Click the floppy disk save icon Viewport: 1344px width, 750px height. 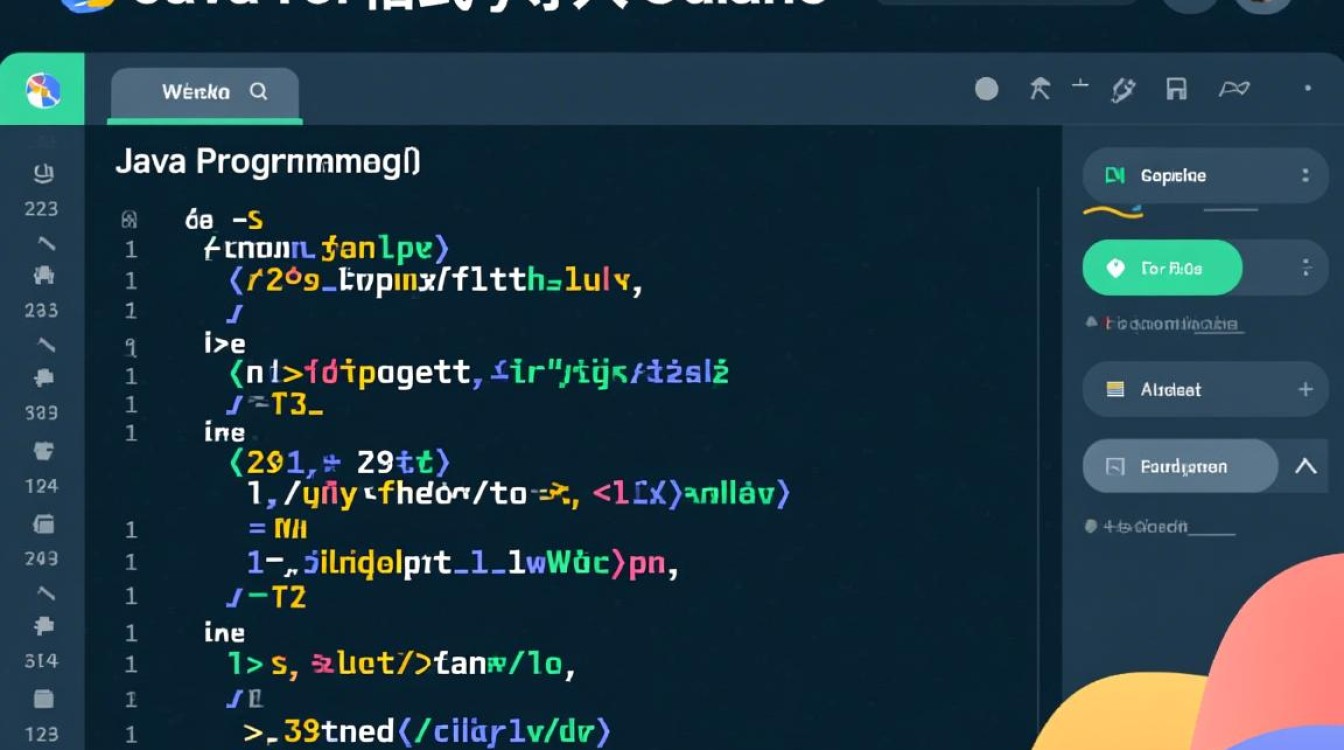[x=1177, y=89]
